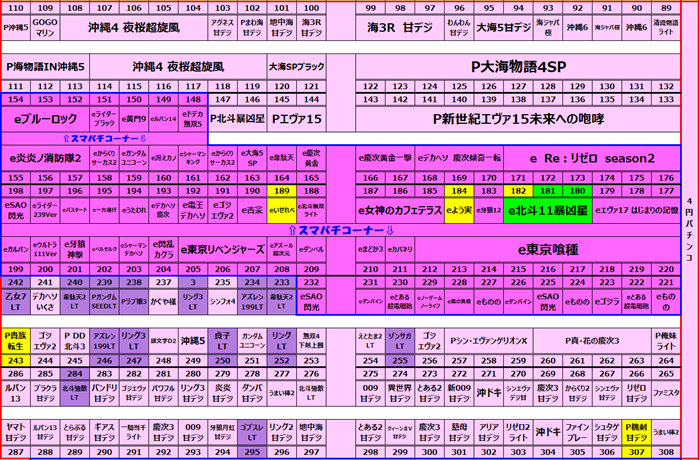Select yellow machine number 243
700x460 pixels.
click(x=16, y=360)
